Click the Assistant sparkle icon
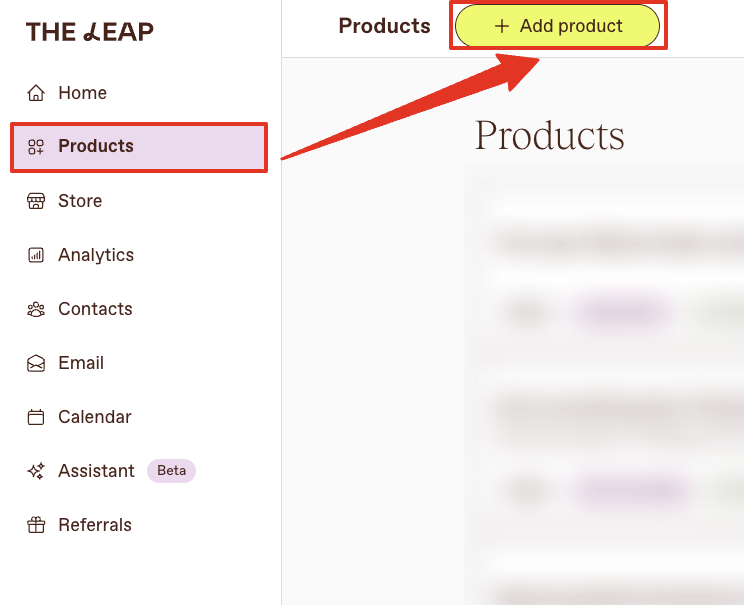744x605 pixels. (36, 471)
